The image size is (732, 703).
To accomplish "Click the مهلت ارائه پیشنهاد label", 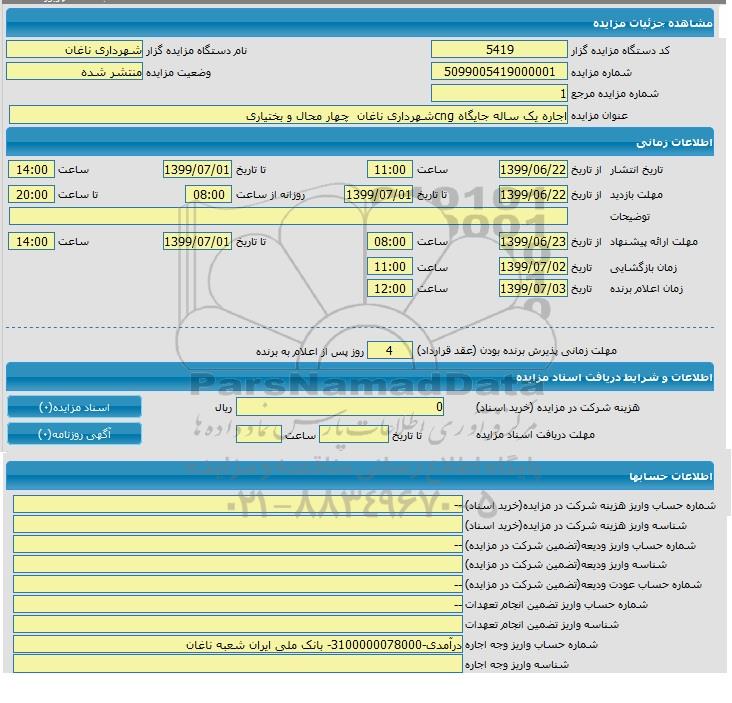I will pyautogui.click(x=654, y=241).
